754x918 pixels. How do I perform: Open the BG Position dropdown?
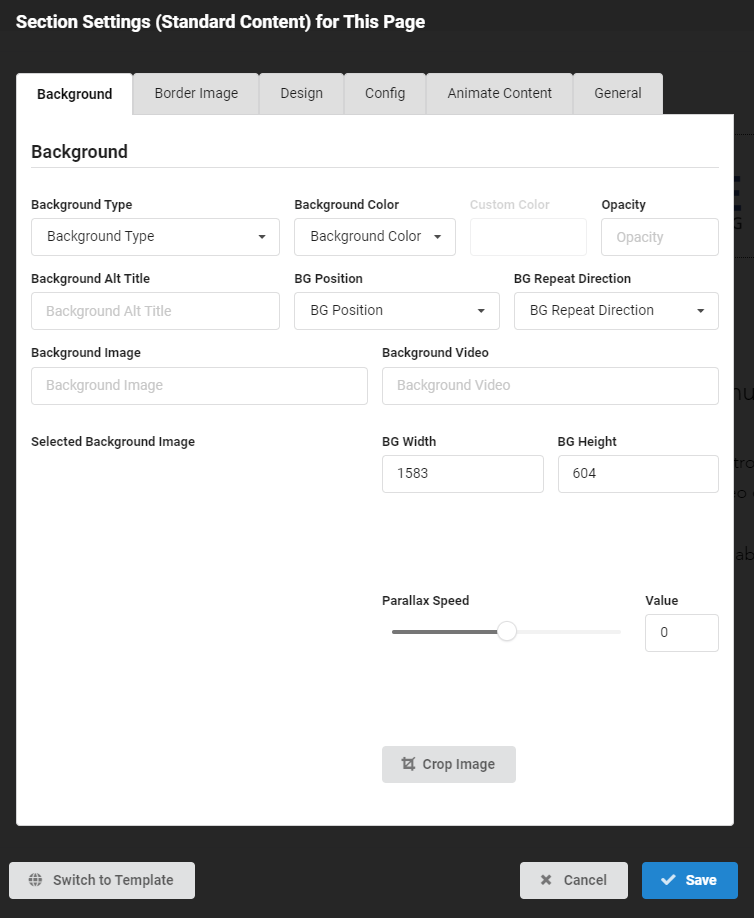tap(396, 311)
